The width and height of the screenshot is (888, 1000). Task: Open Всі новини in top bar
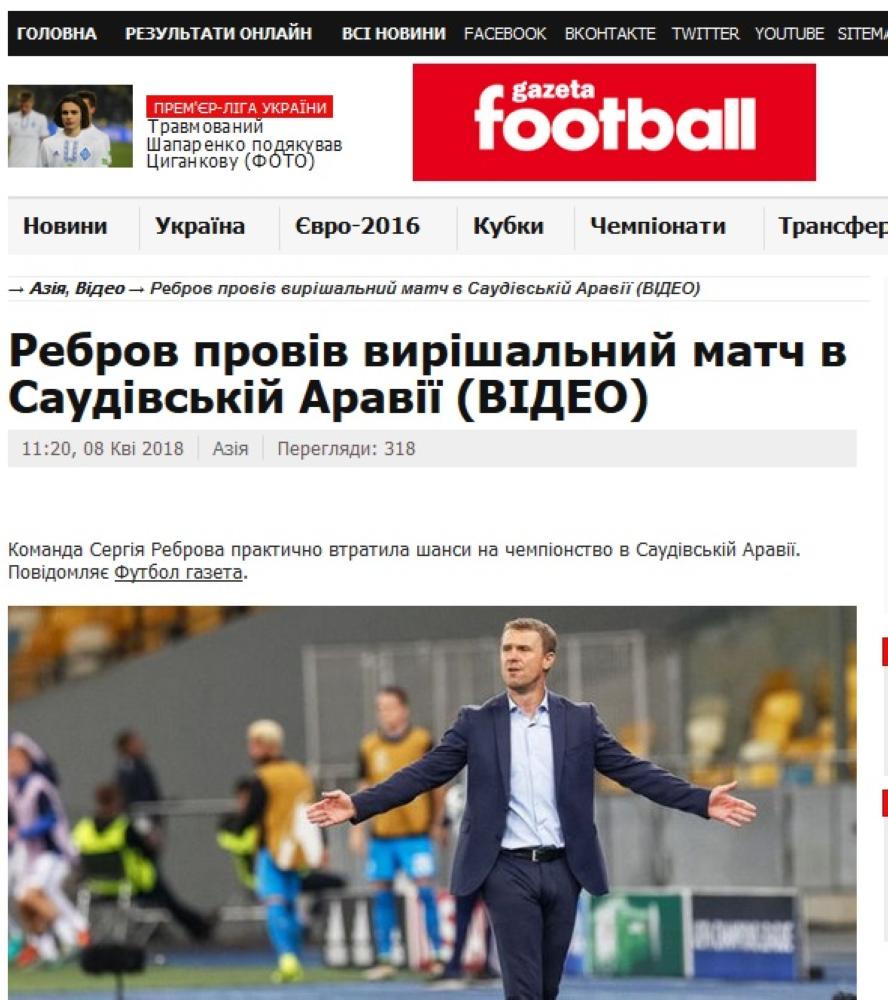pos(393,33)
